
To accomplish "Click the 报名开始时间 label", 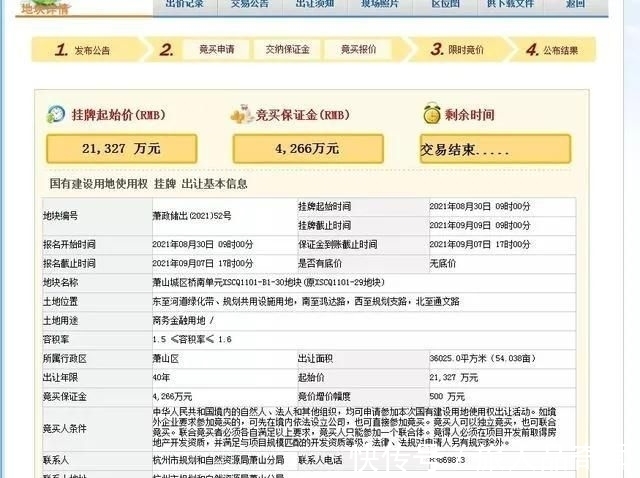I will (69, 245).
